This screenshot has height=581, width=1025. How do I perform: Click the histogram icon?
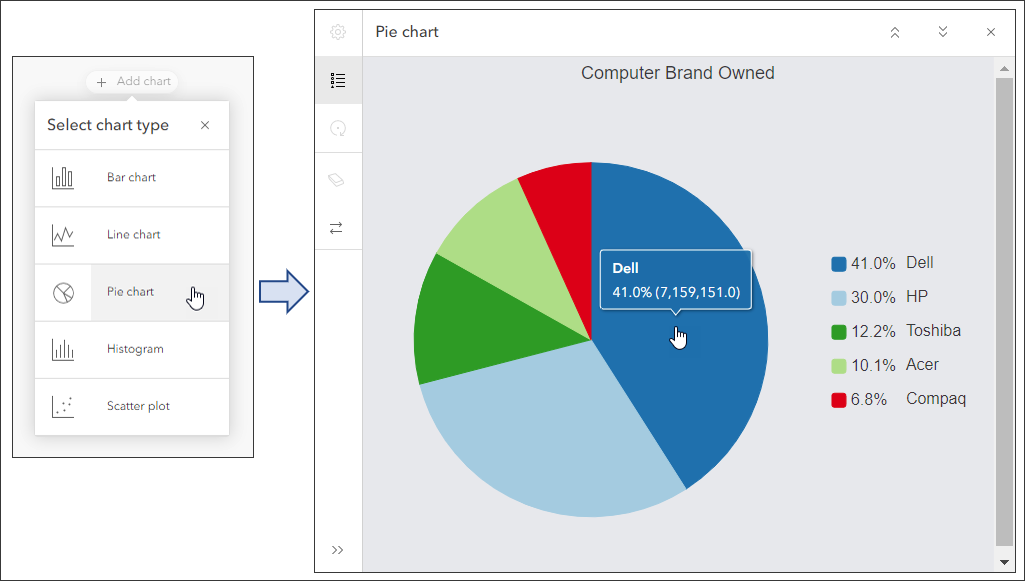63,350
